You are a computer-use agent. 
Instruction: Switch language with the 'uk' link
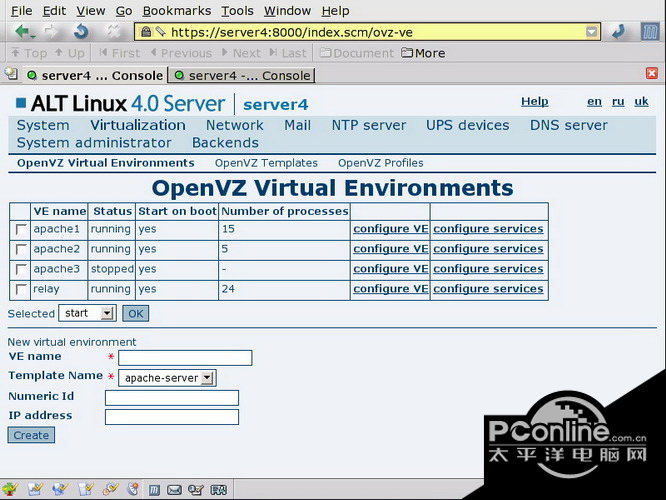(641, 102)
